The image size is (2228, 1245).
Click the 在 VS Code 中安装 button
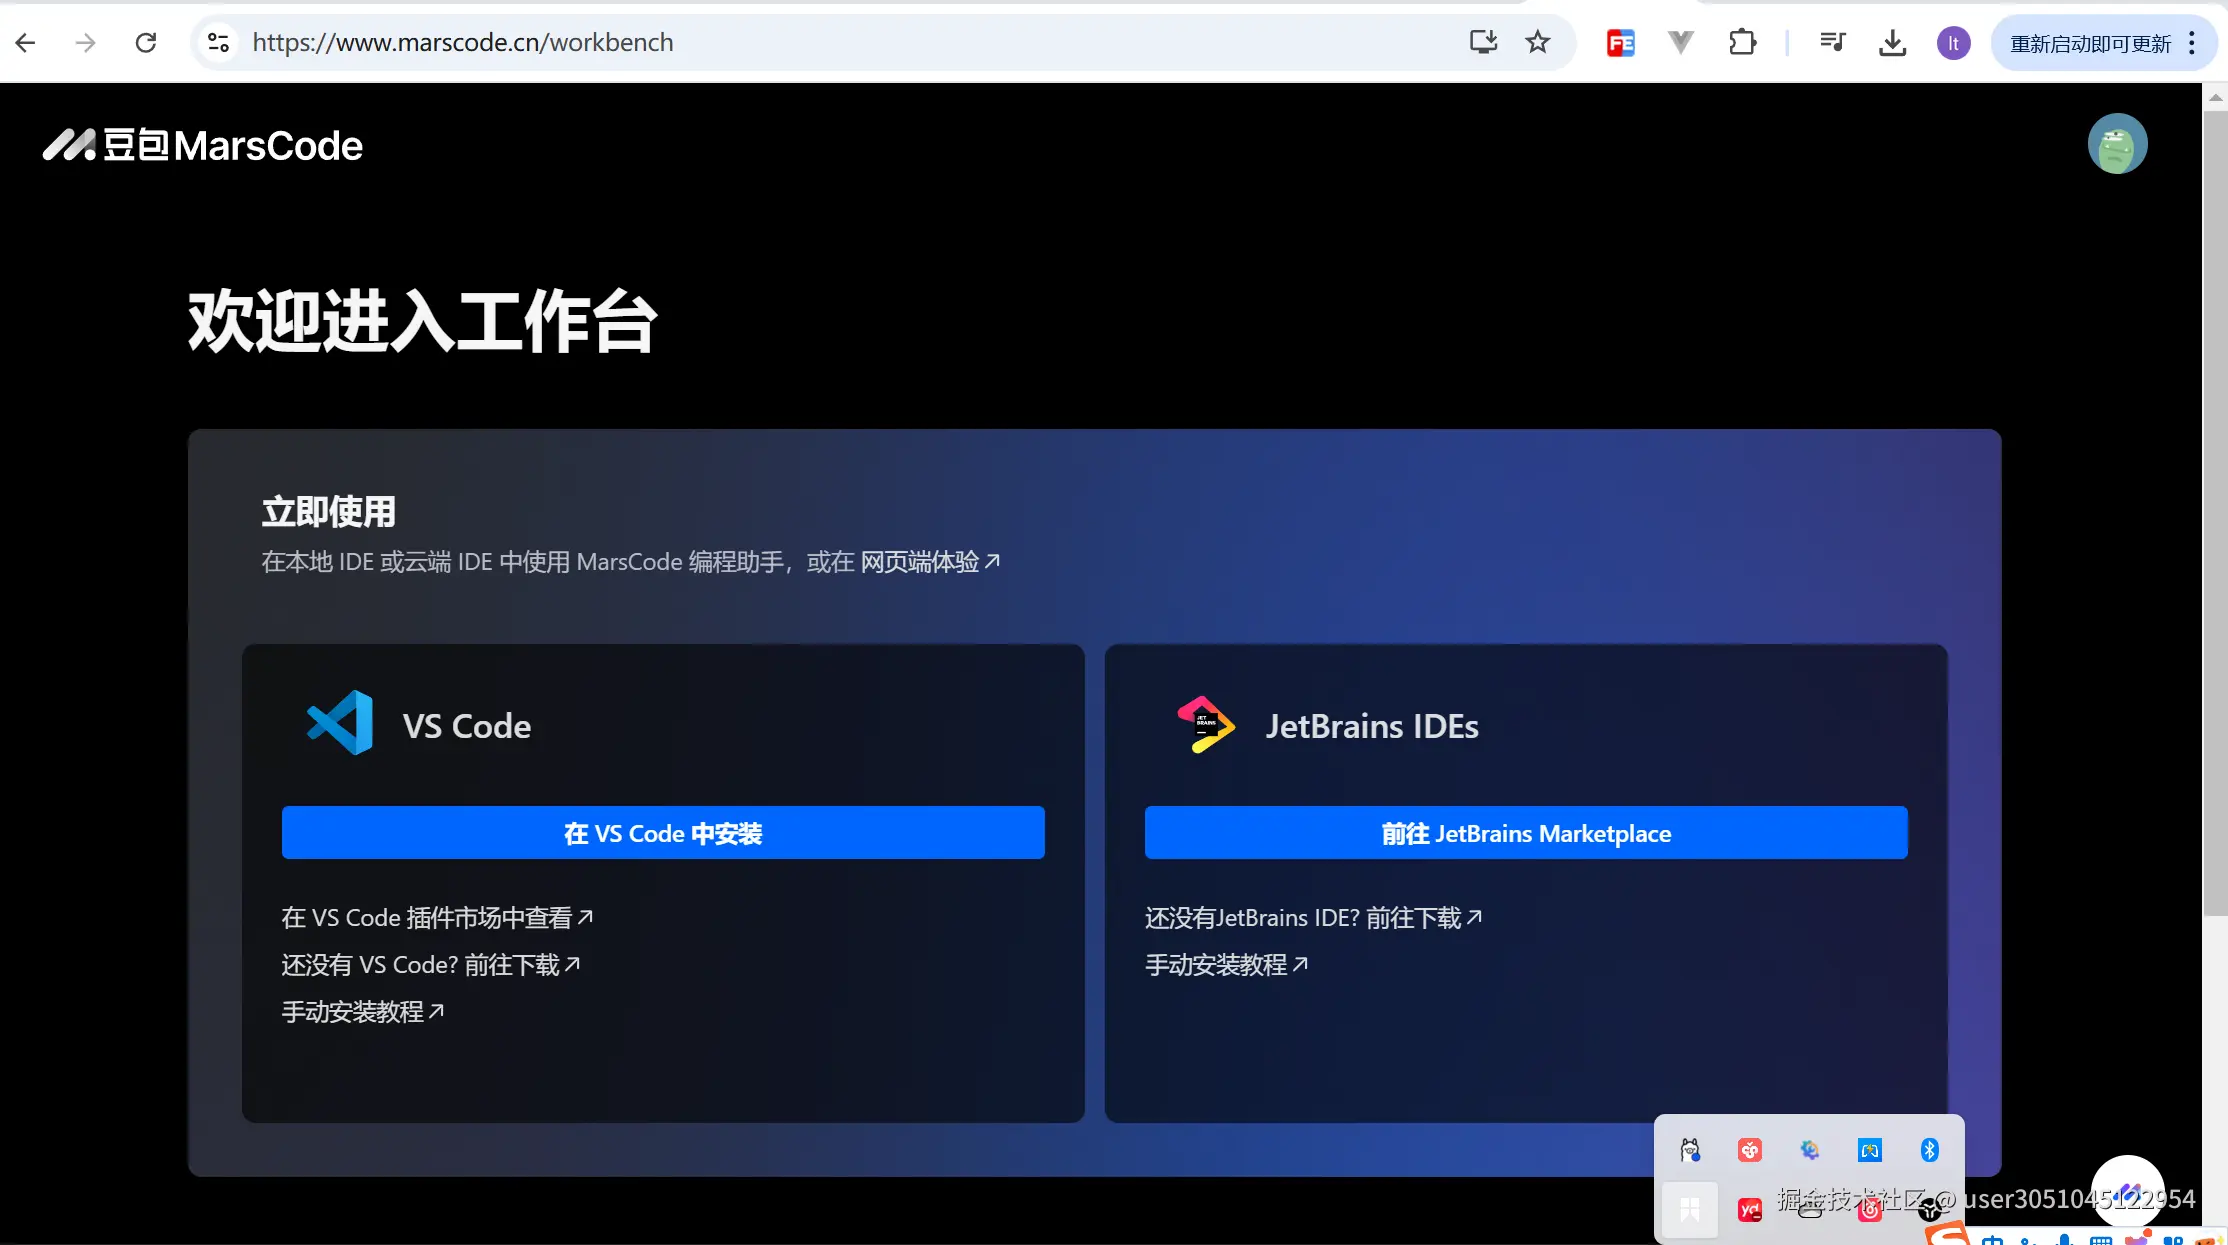pyautogui.click(x=663, y=832)
